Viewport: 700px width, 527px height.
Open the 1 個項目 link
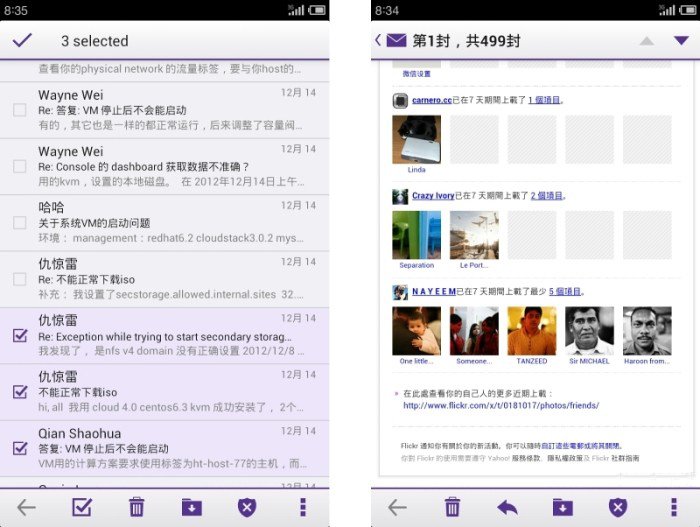(544, 100)
